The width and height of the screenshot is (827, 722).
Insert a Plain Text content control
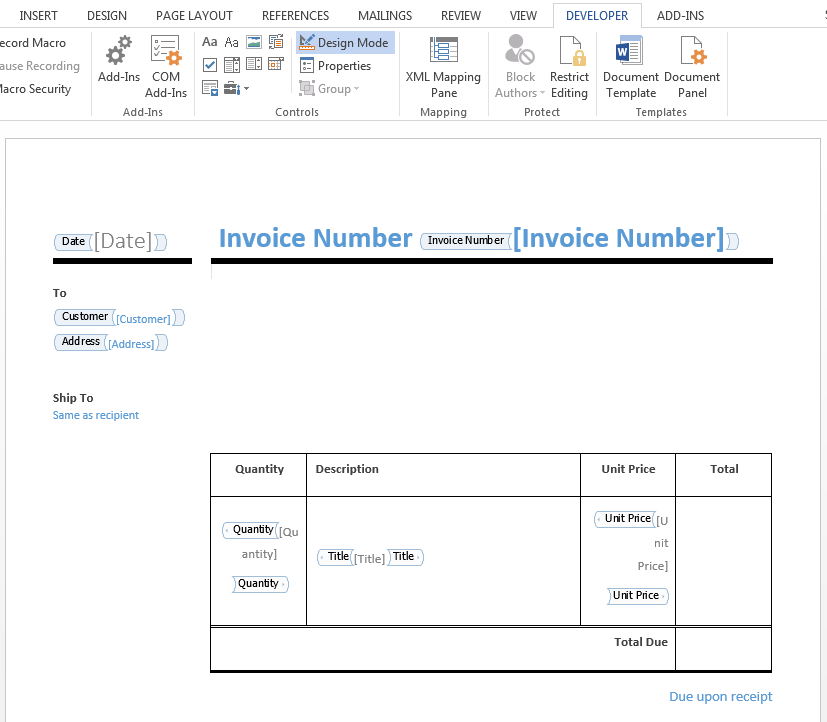[231, 42]
